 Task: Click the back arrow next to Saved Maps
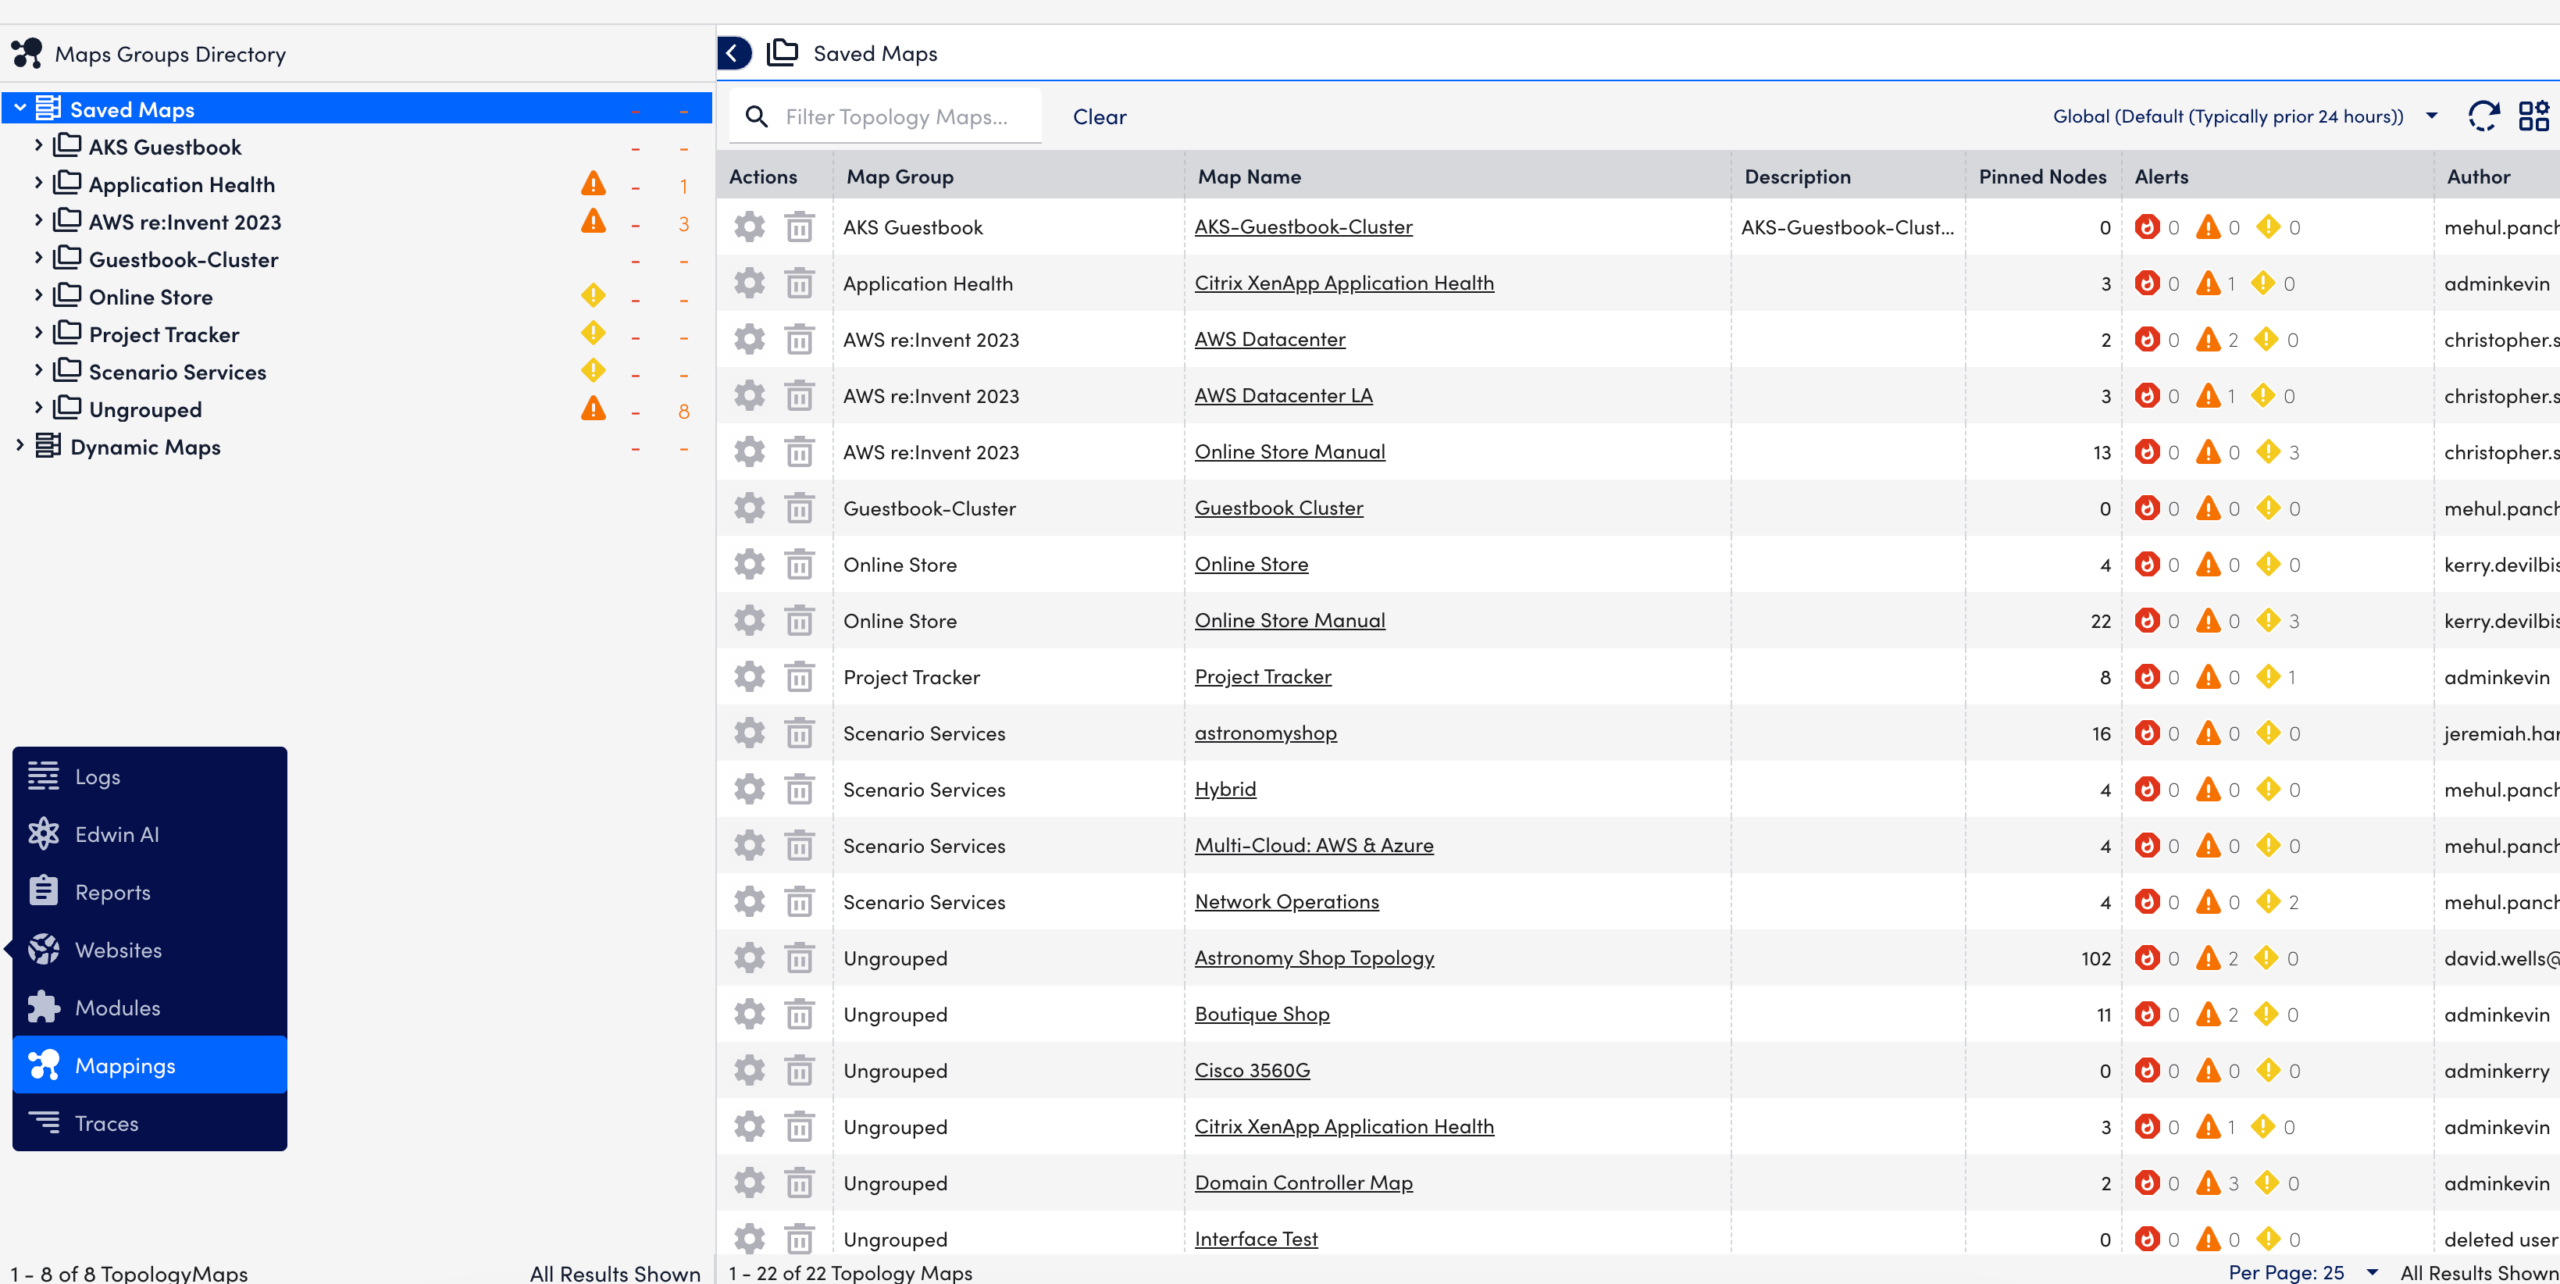click(734, 53)
